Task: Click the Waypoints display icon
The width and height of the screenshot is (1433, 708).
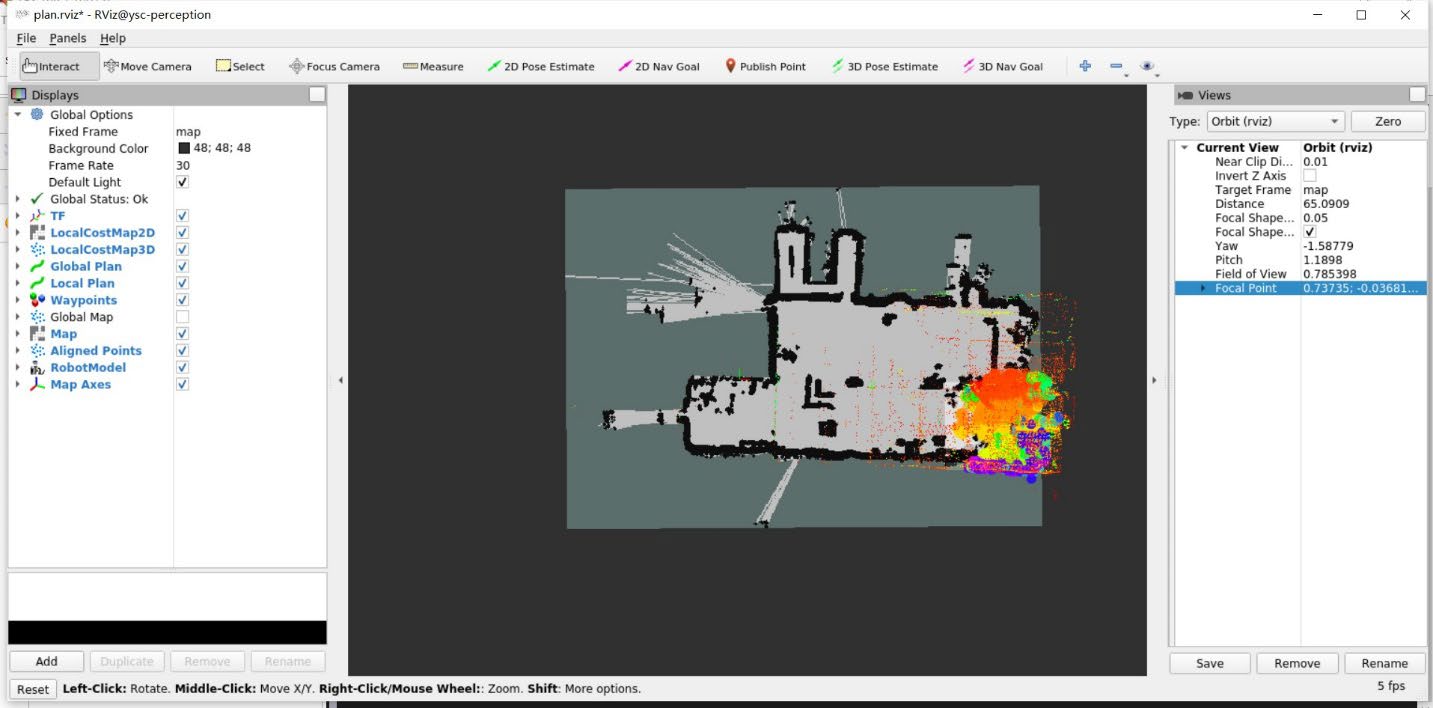Action: click(38, 300)
